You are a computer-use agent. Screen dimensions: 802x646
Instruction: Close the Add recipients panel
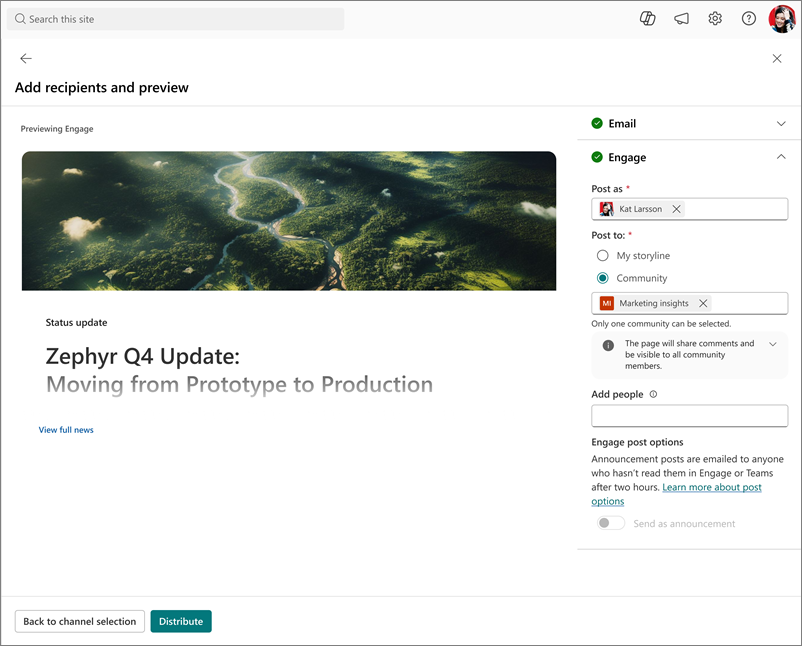(777, 58)
